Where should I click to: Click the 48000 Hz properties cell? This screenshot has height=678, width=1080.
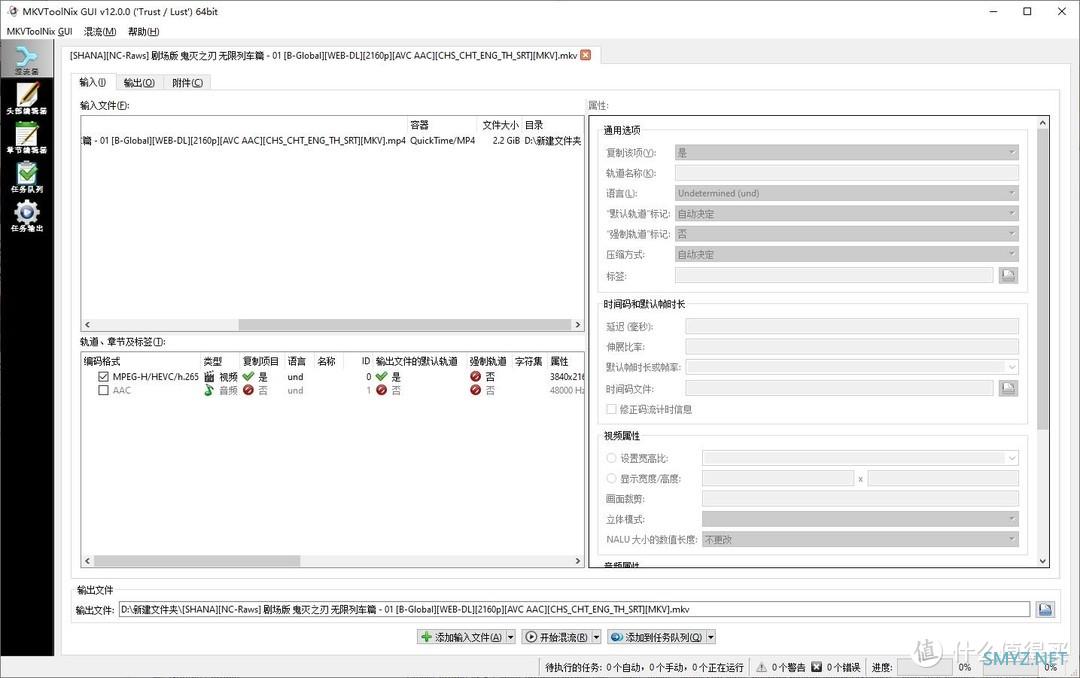tap(566, 390)
